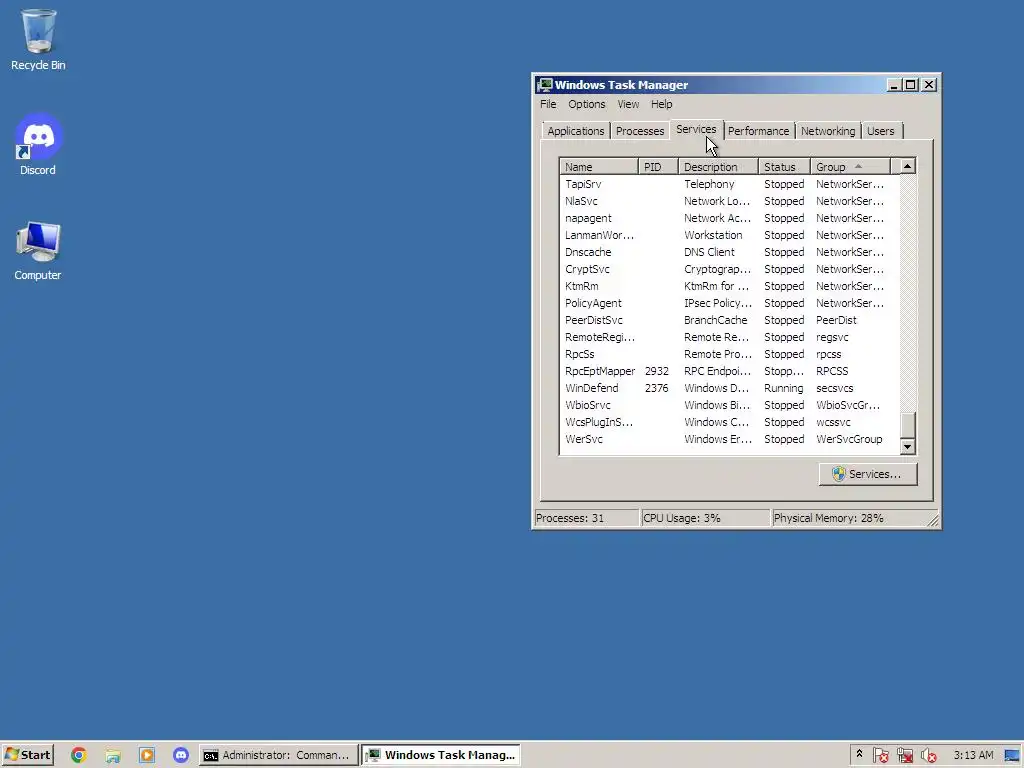Select the PeerDistSvc service row

point(729,320)
